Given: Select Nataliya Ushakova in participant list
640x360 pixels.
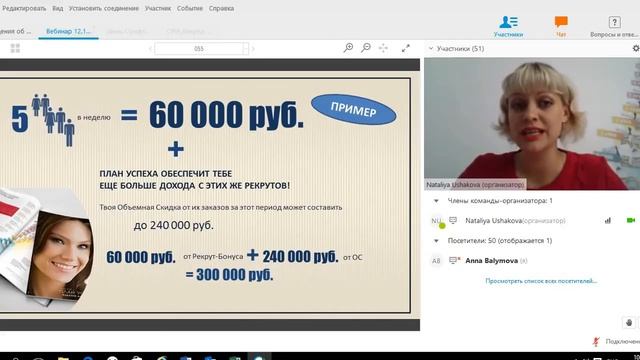Looking at the screenshot, I should coord(515,220).
